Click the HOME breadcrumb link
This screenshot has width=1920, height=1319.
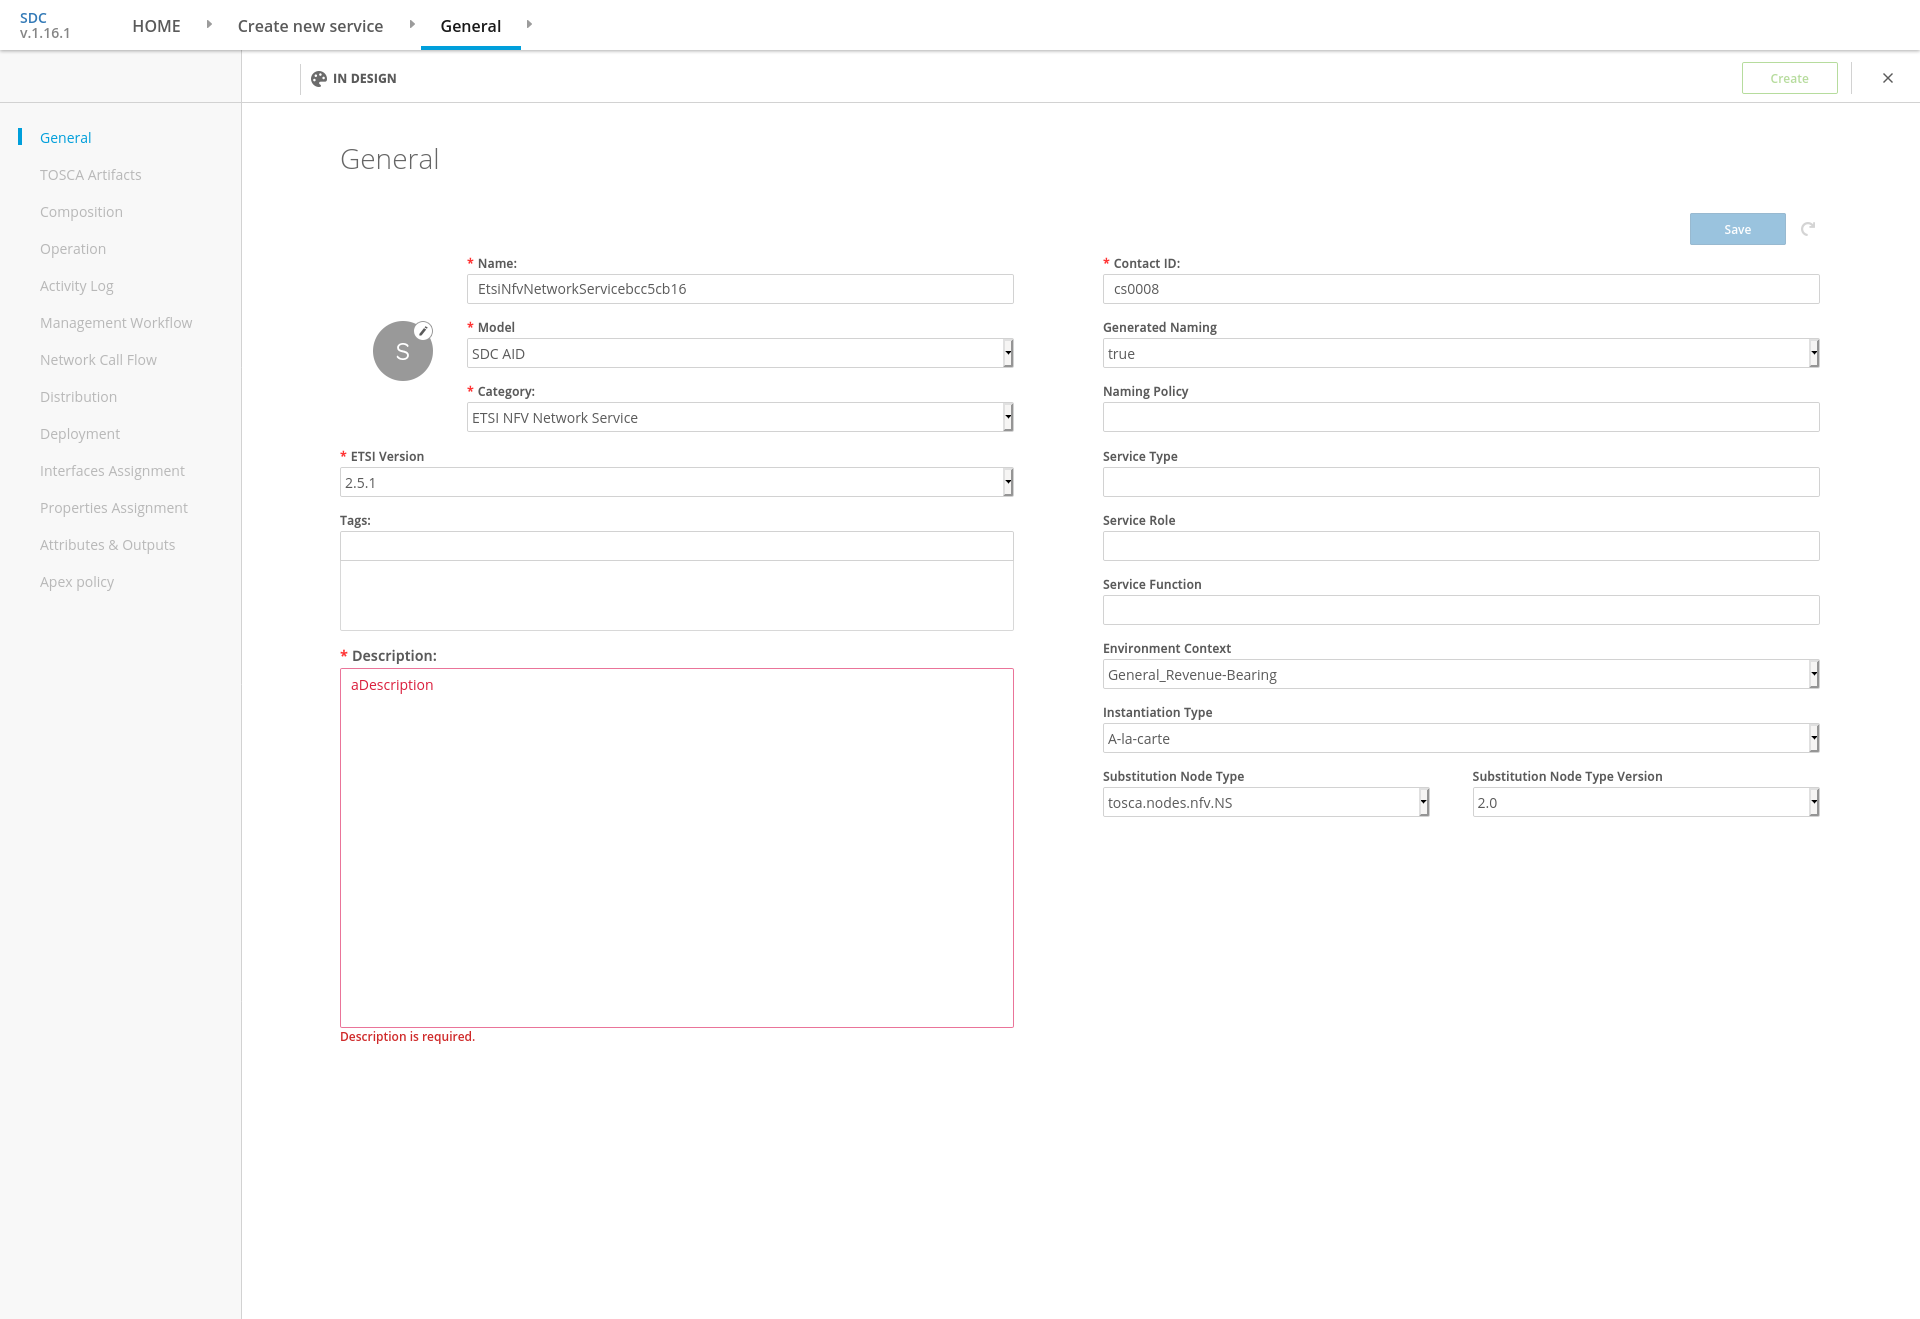[156, 26]
